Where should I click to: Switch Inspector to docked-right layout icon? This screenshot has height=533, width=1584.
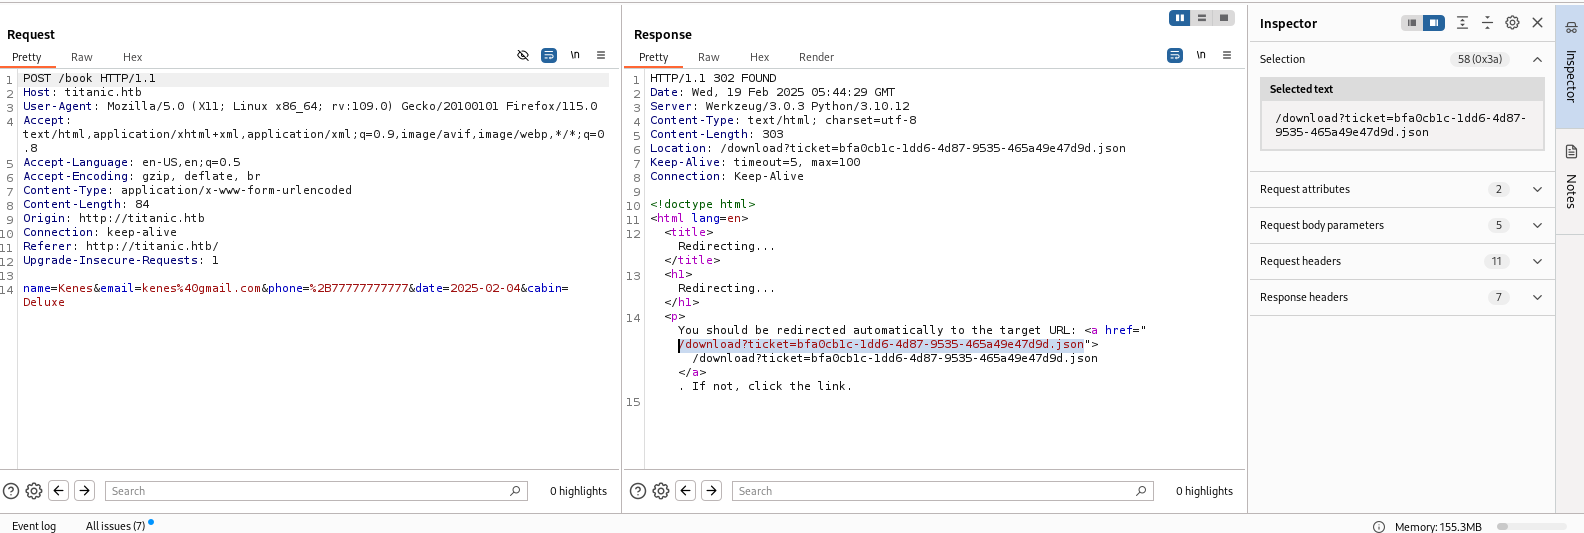1434,23
